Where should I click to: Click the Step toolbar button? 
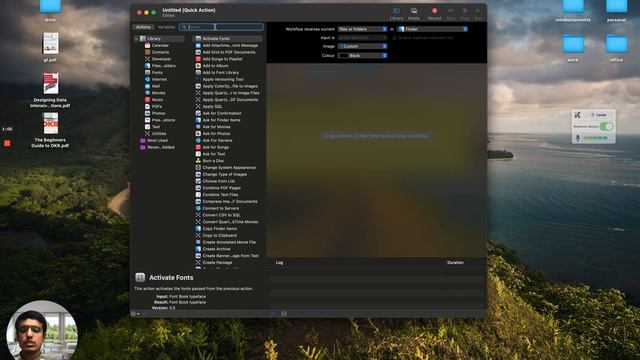pos(451,13)
